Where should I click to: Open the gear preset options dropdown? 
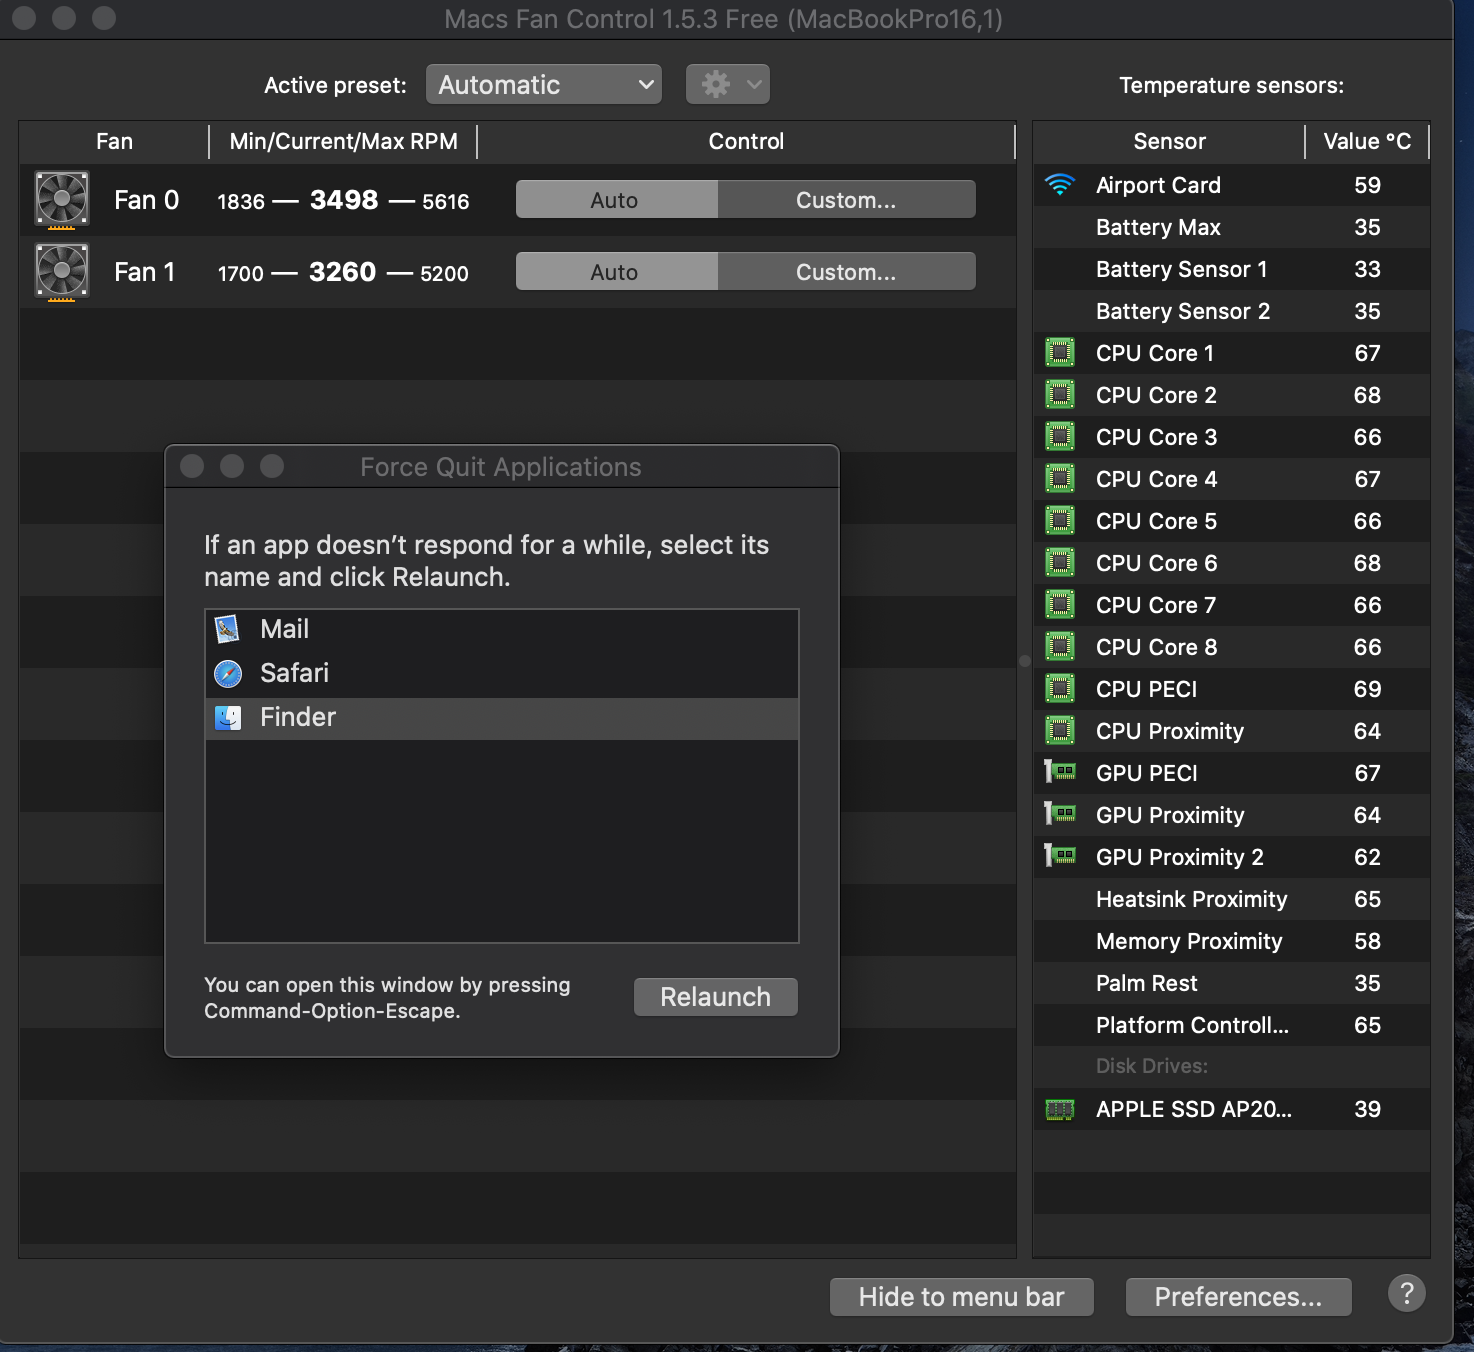click(728, 85)
